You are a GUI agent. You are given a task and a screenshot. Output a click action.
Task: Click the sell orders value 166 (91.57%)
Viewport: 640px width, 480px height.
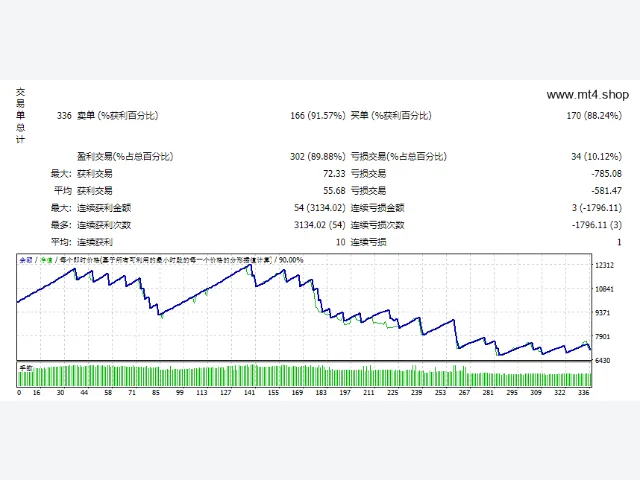[x=318, y=116]
